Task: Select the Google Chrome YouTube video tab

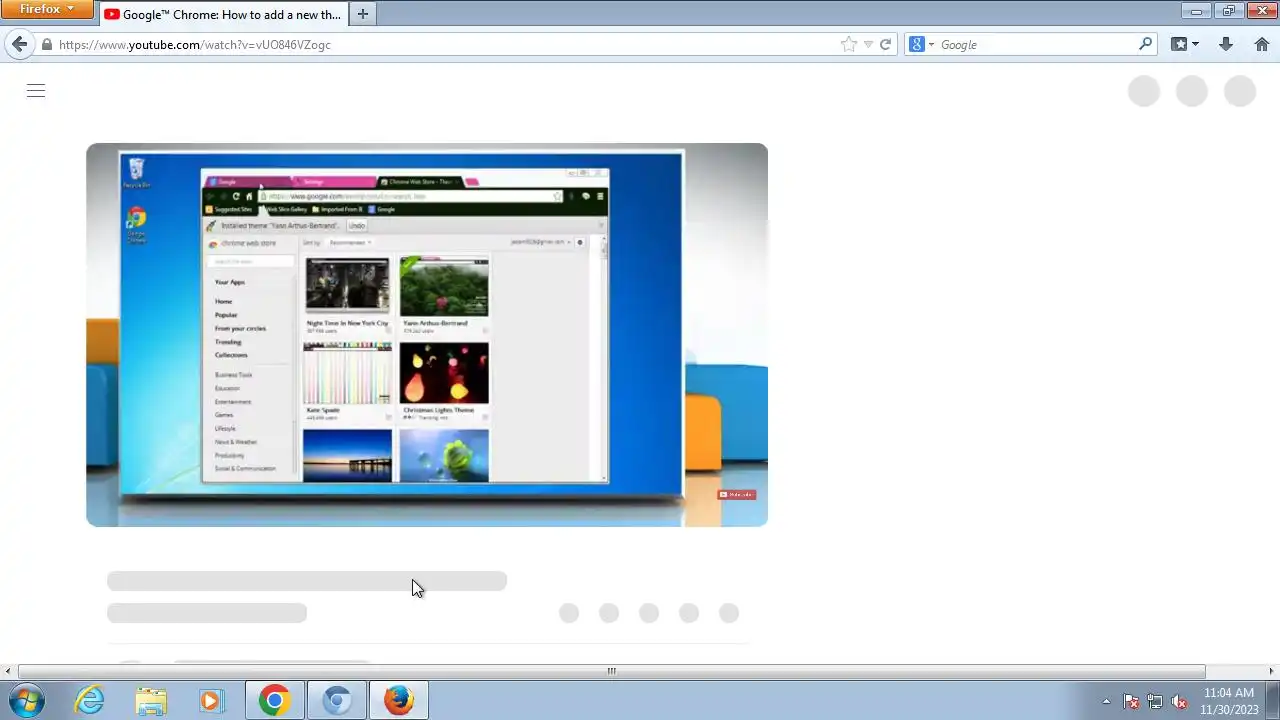Action: click(x=224, y=14)
